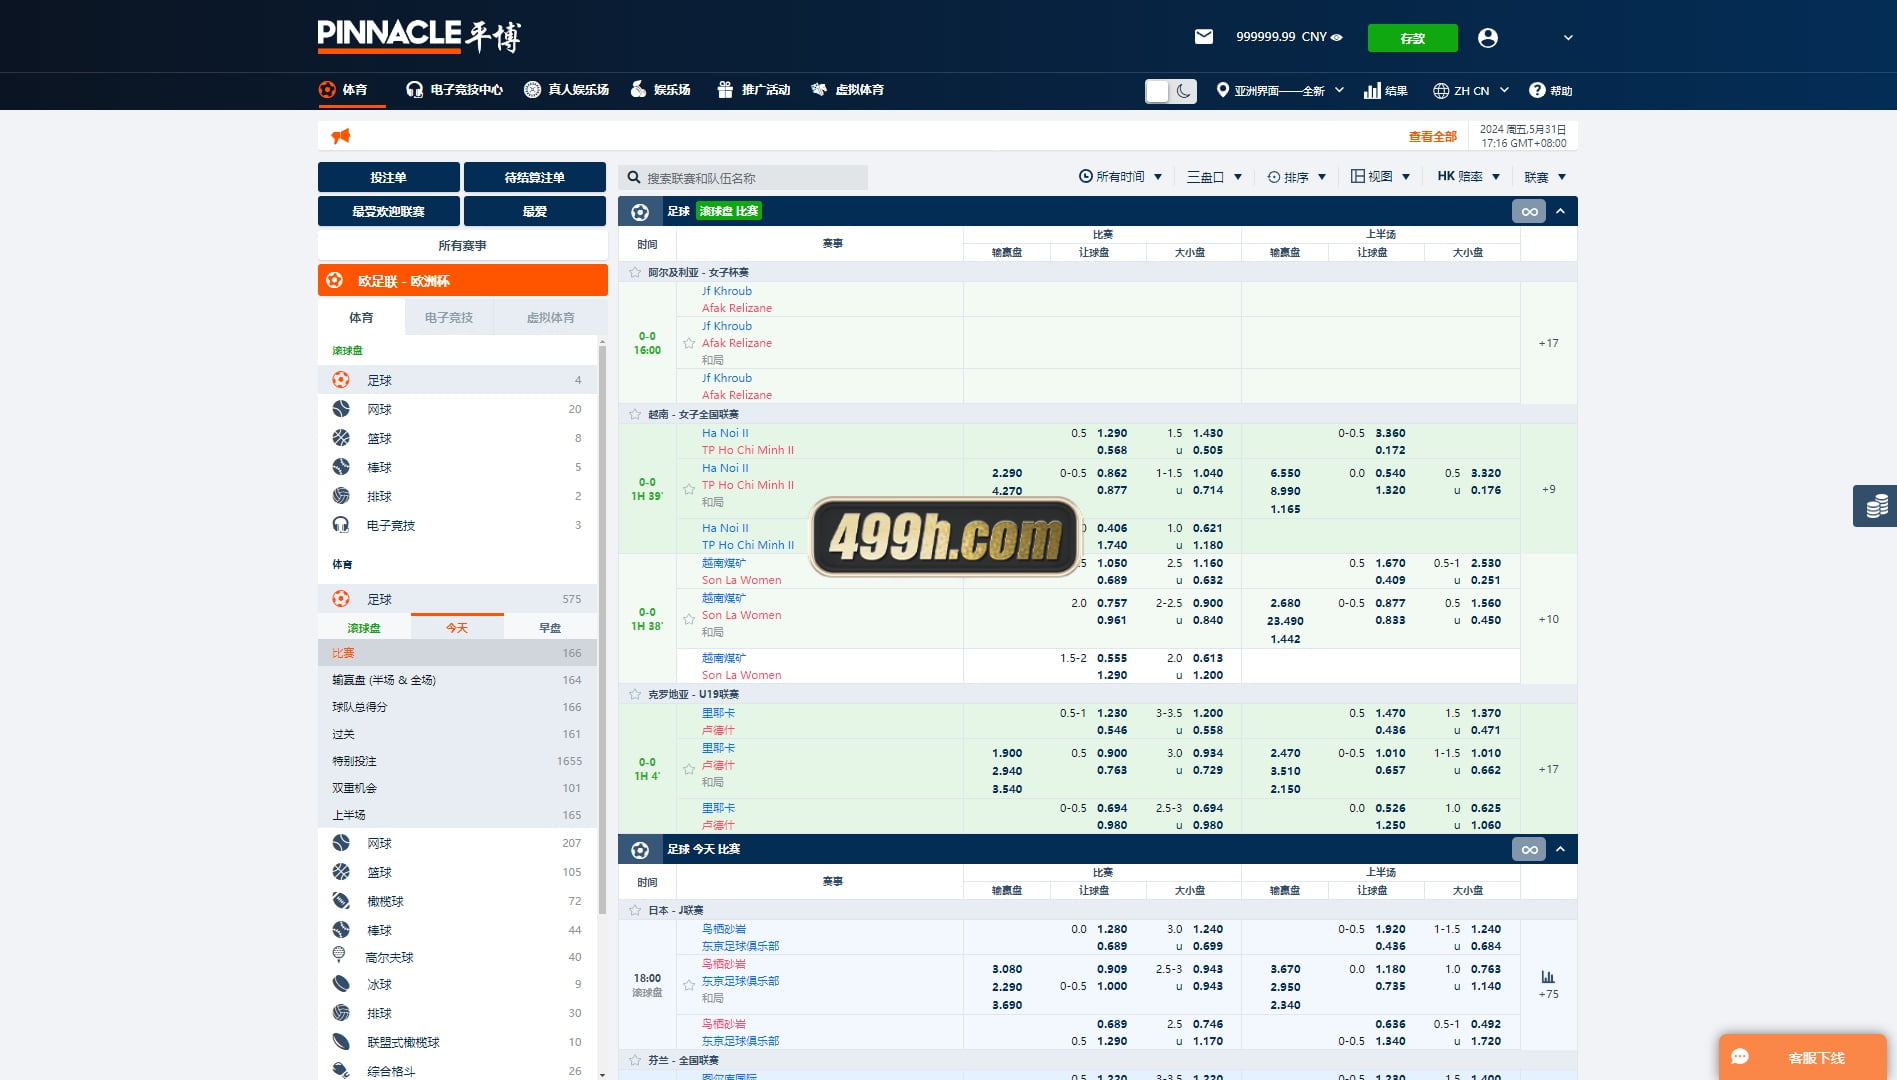
Task: Collapse the 足球 今天 比赛 section
Action: 1560,849
